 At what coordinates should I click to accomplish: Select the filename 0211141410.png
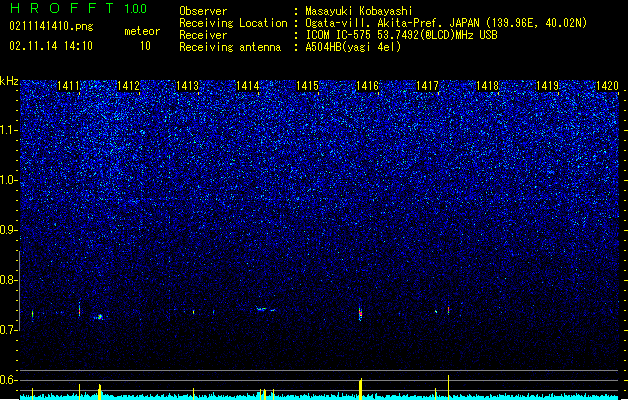click(x=51, y=26)
